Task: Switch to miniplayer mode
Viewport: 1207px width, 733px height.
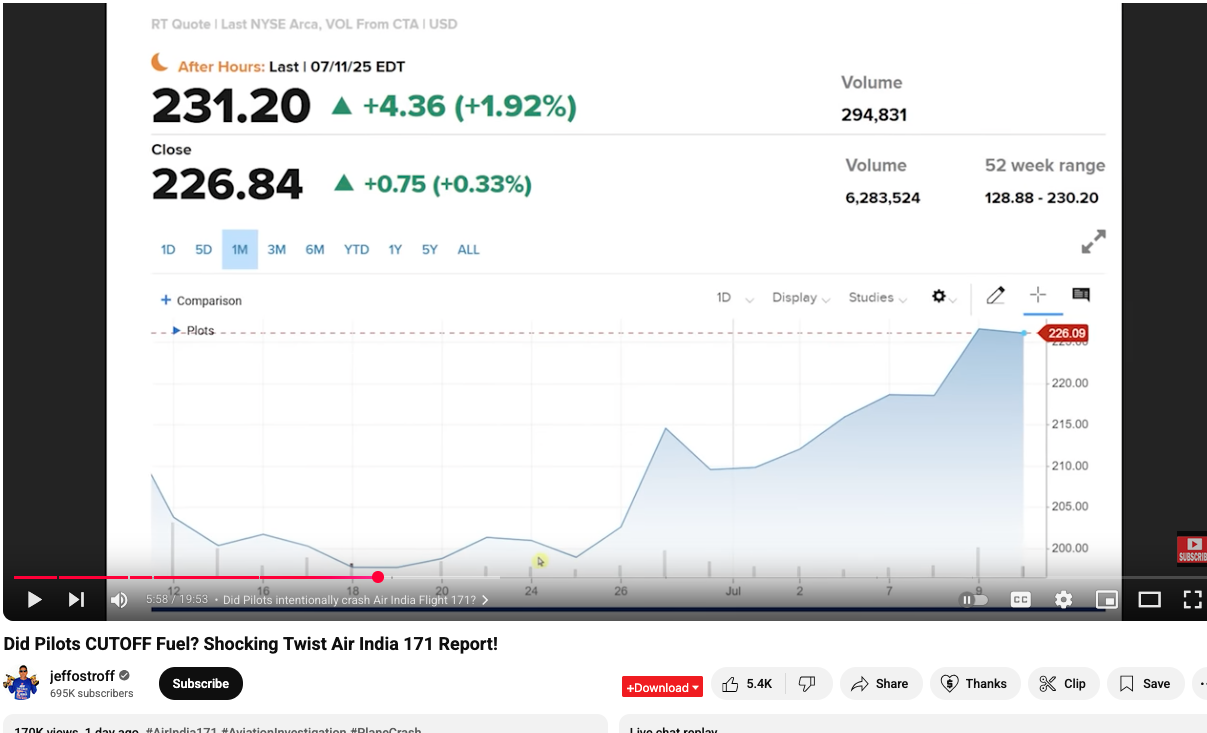Action: (1106, 600)
